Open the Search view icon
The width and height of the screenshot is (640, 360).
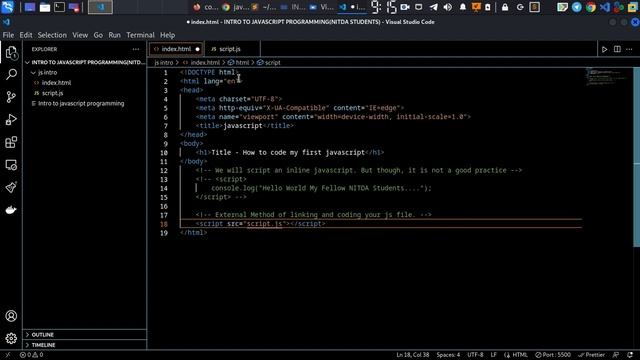click(x=11, y=74)
